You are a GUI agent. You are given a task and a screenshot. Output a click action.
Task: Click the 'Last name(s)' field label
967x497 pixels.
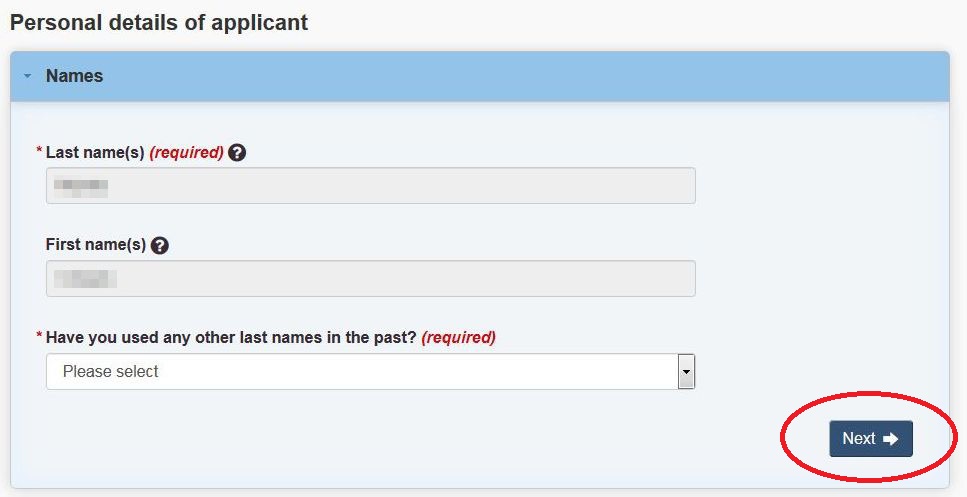pyautogui.click(x=95, y=152)
